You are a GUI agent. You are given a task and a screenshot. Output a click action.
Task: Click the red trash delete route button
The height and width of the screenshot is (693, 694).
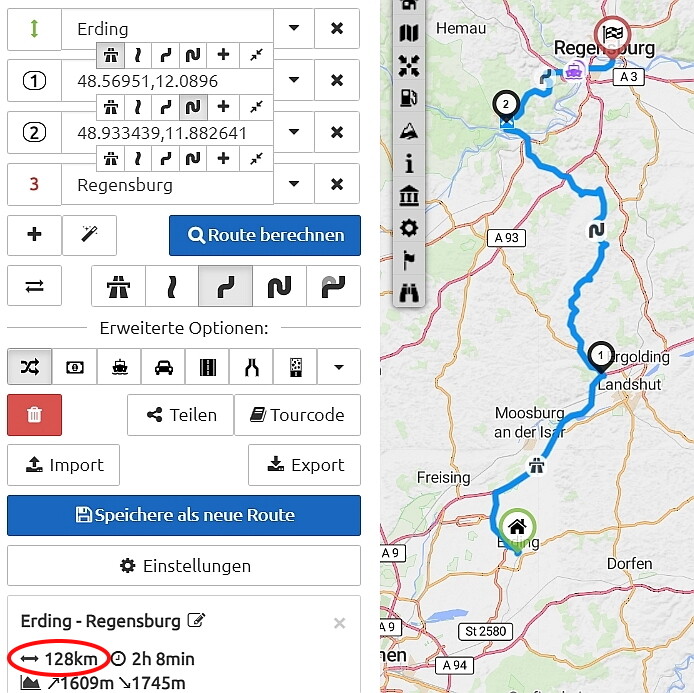click(35, 415)
